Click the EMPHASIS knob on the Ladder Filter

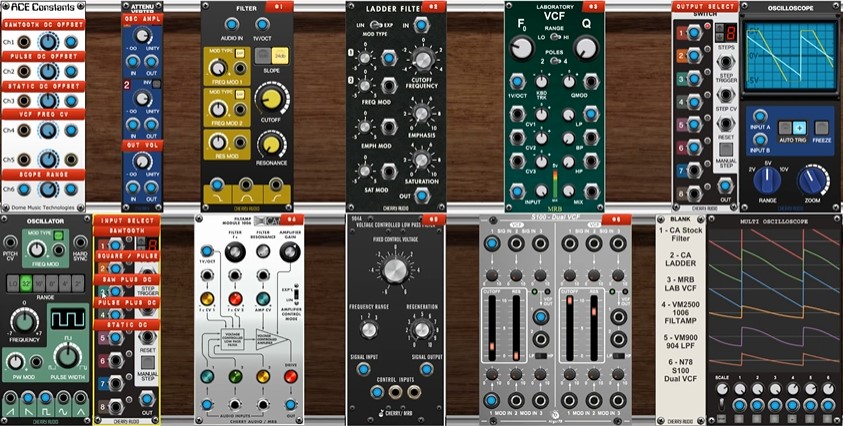pyautogui.click(x=421, y=112)
